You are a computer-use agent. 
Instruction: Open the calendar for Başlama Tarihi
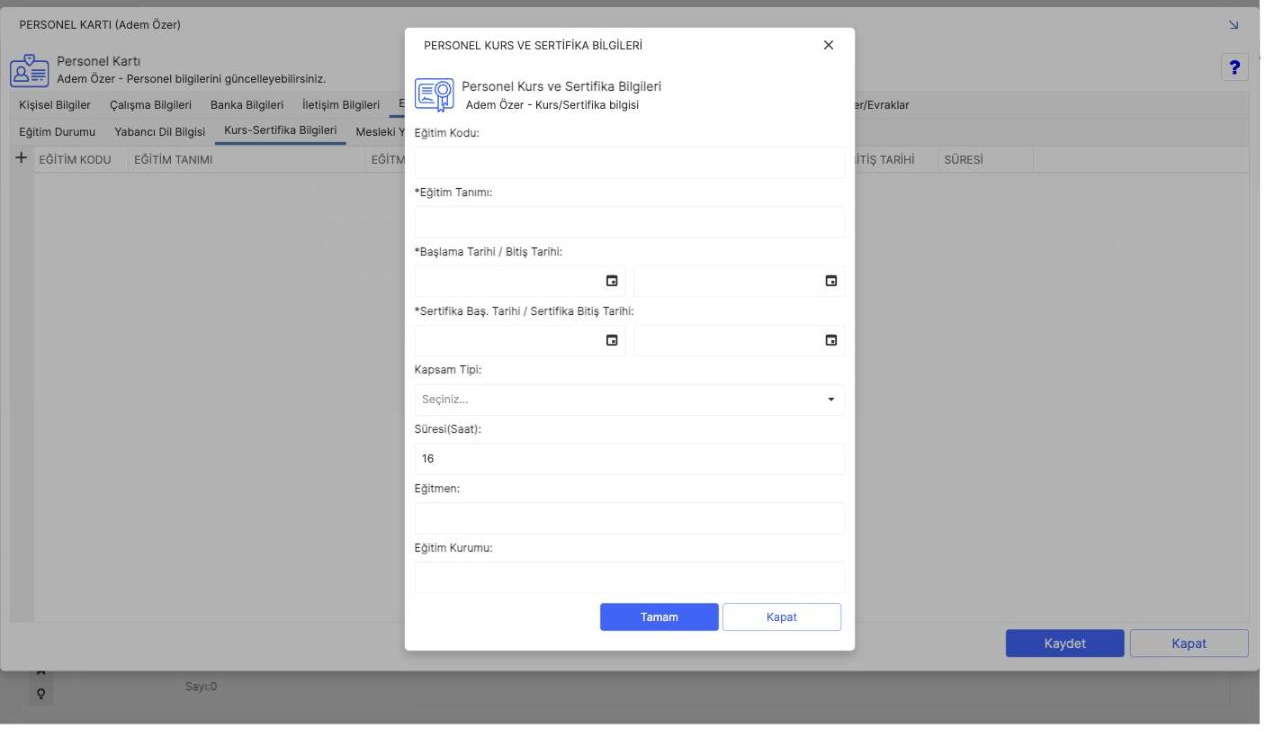coord(612,281)
